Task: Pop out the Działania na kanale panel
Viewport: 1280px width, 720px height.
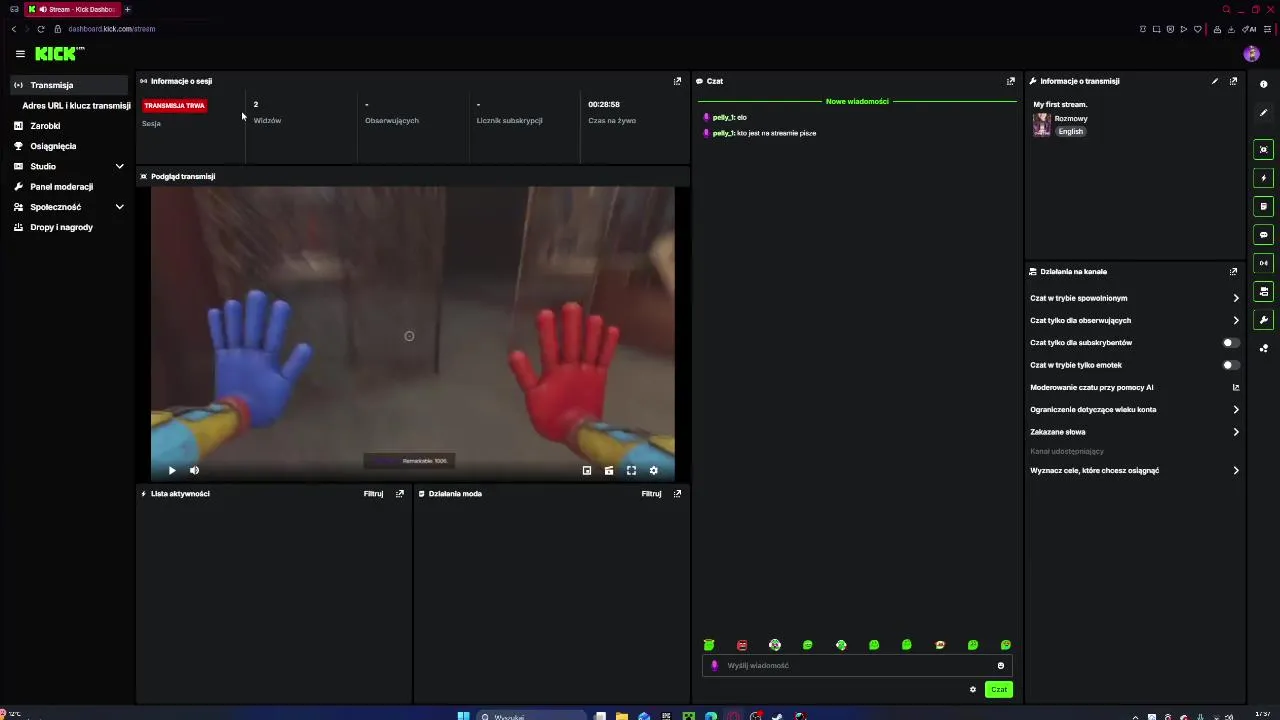Action: [1233, 271]
